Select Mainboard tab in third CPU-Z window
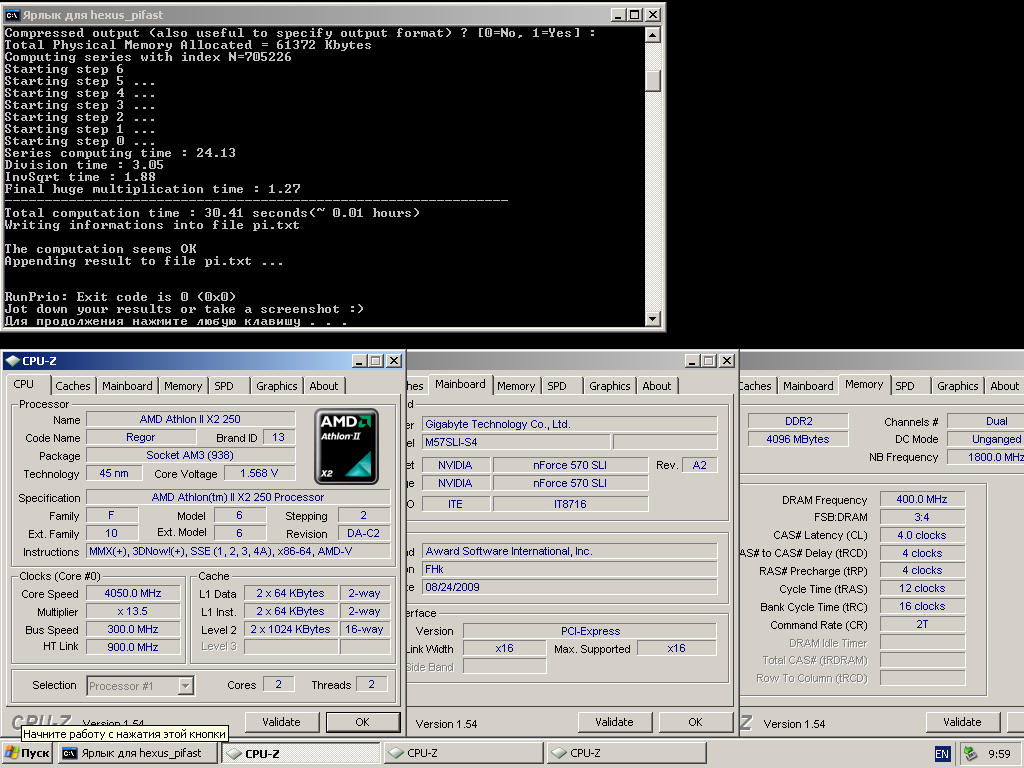 [x=808, y=386]
